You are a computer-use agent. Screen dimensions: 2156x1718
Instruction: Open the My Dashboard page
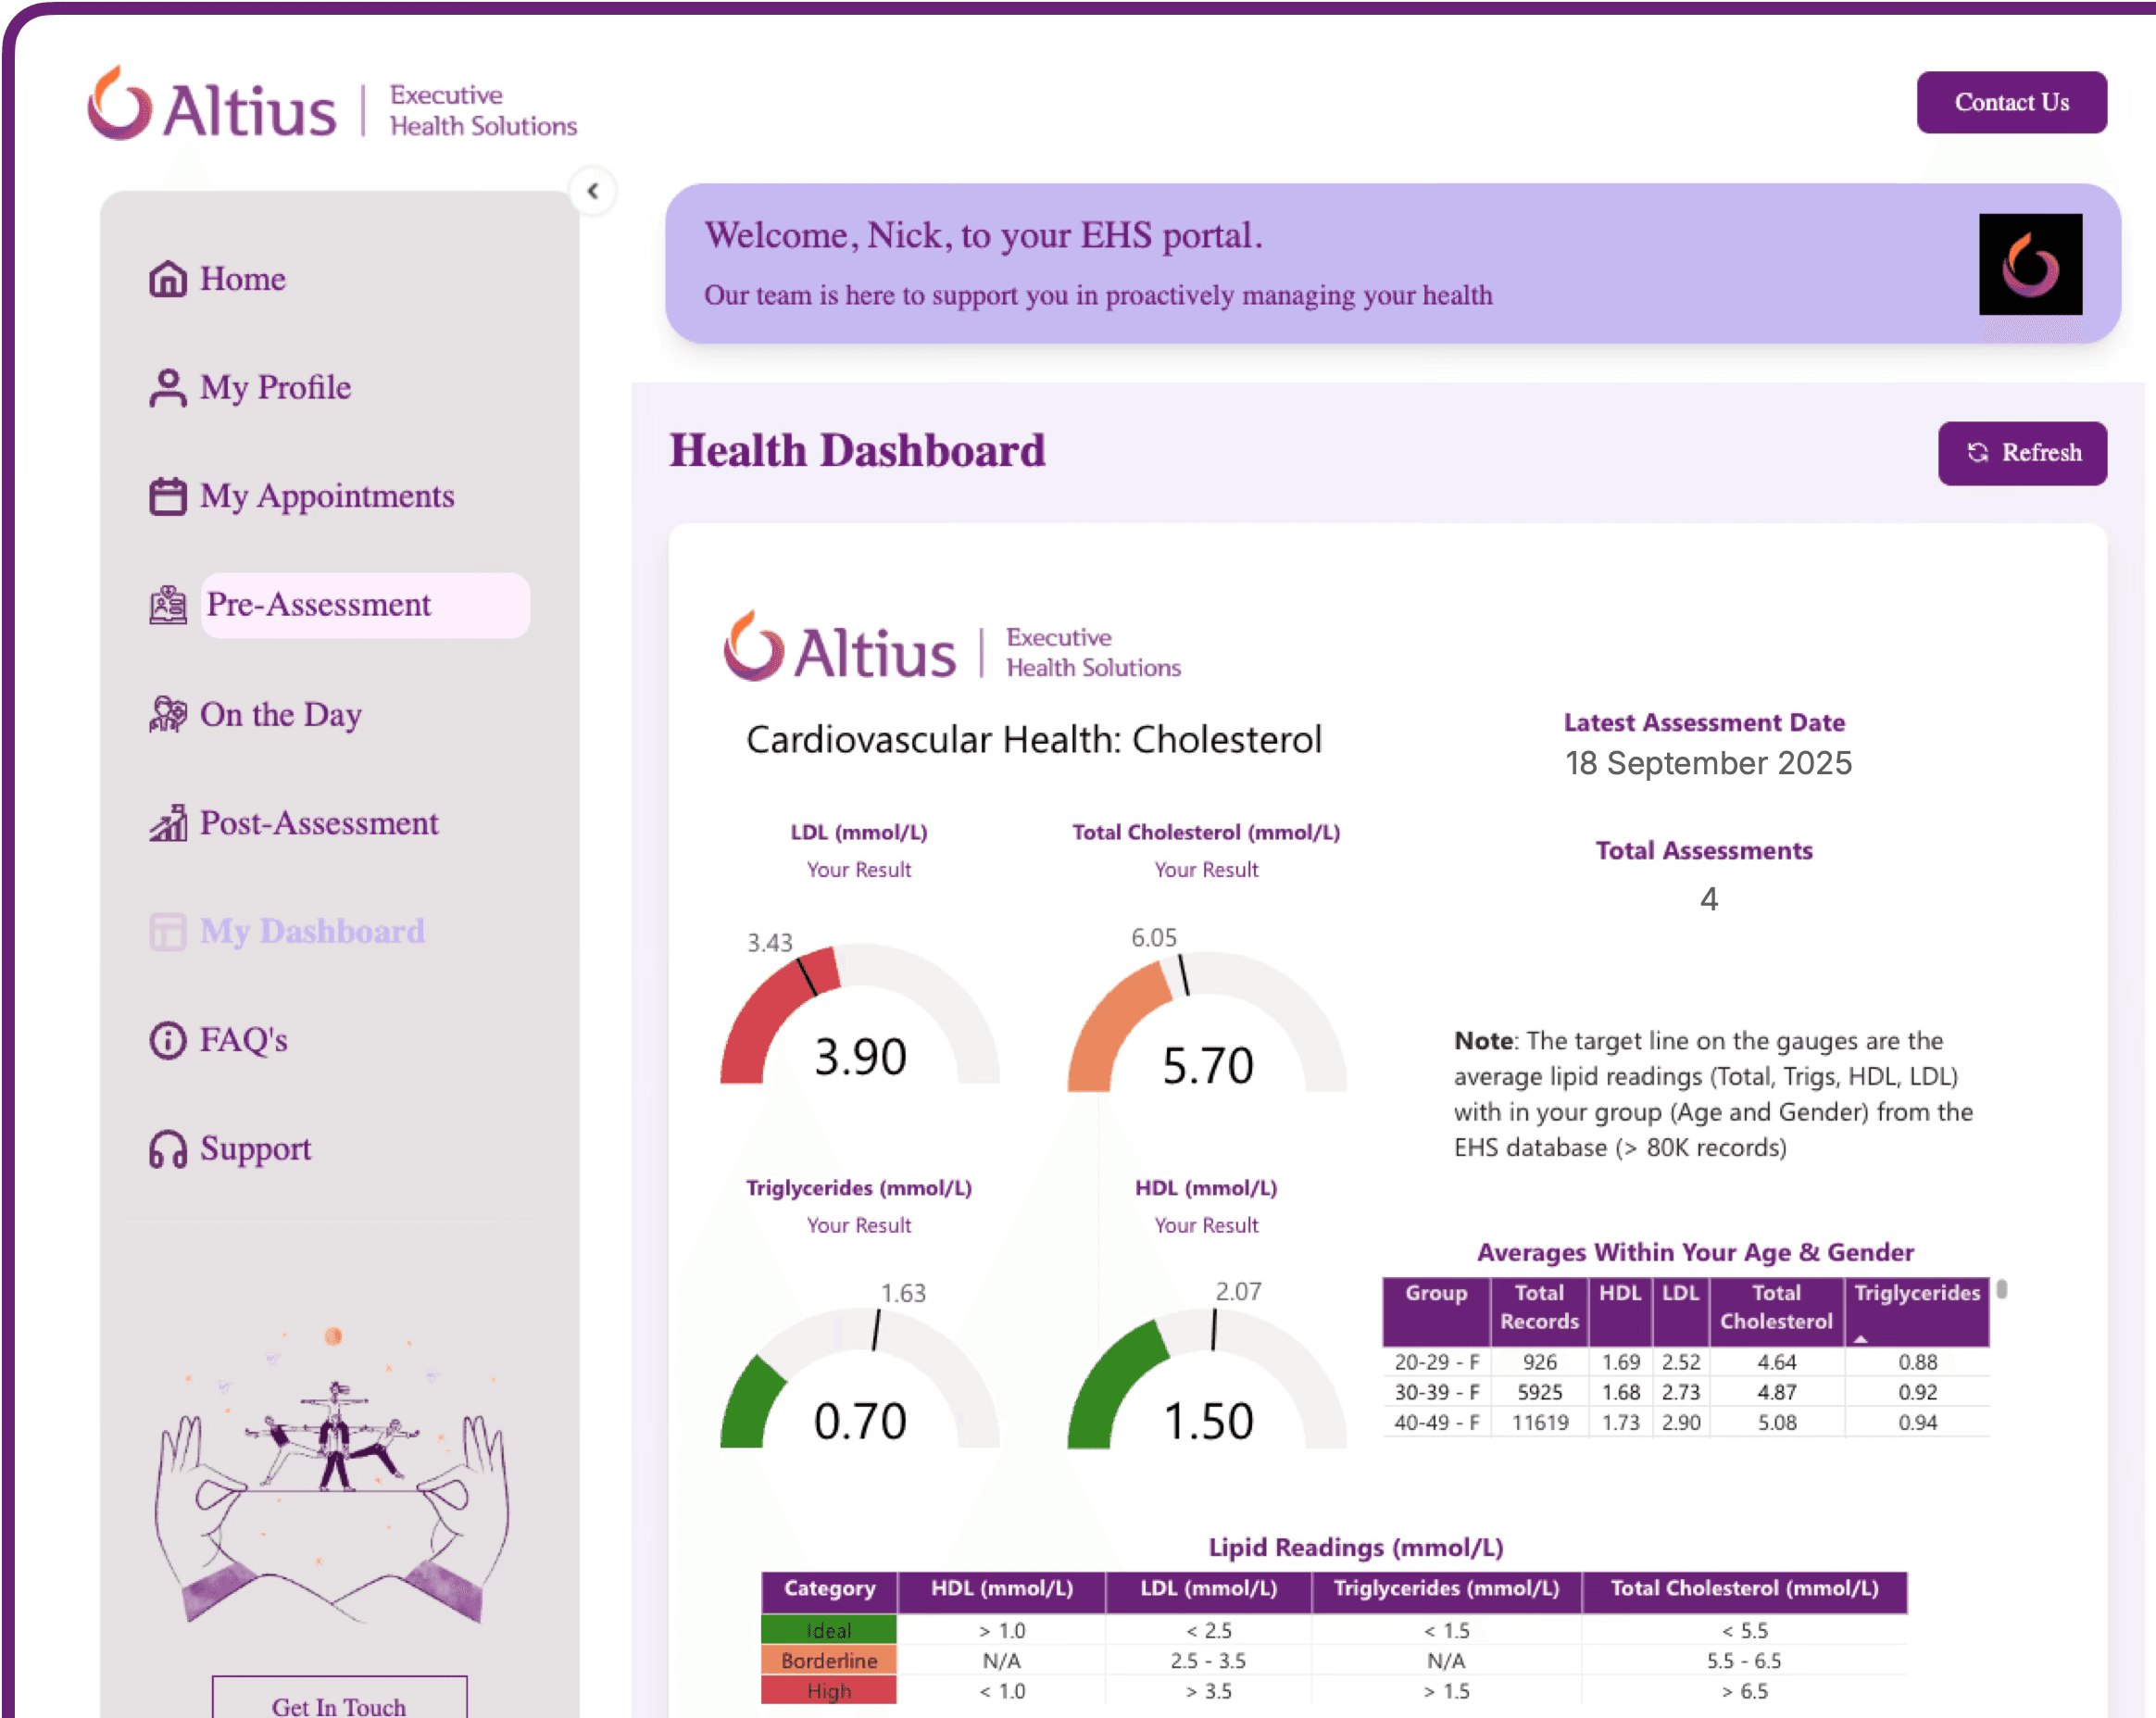pyautogui.click(x=311, y=931)
